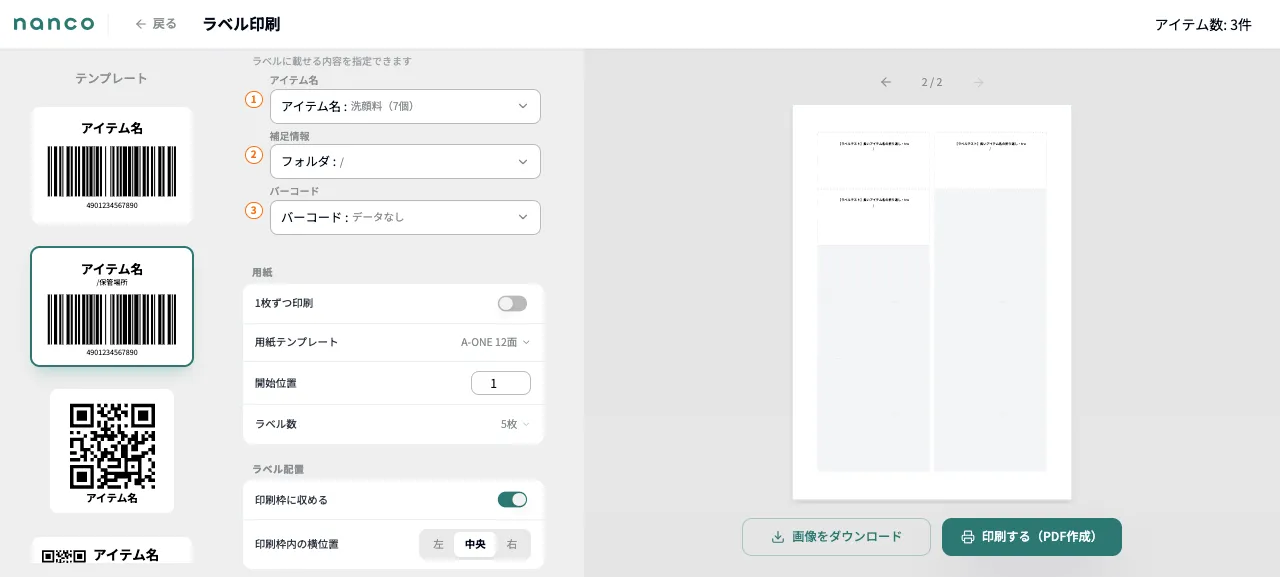The image size is (1280, 577).
Task: Open the ラベル数 5枚 dropdown
Action: coord(515,424)
